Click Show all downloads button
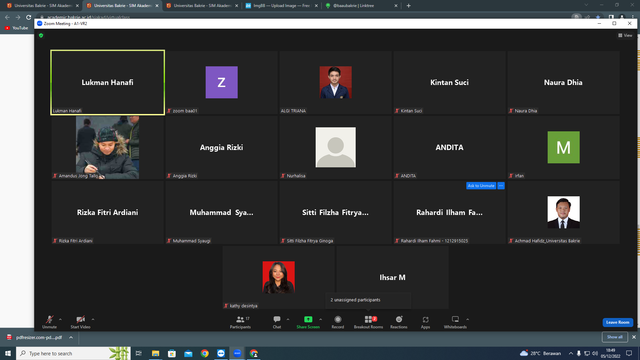Screen dimensions: 640x360 pyautogui.click(x=614, y=337)
